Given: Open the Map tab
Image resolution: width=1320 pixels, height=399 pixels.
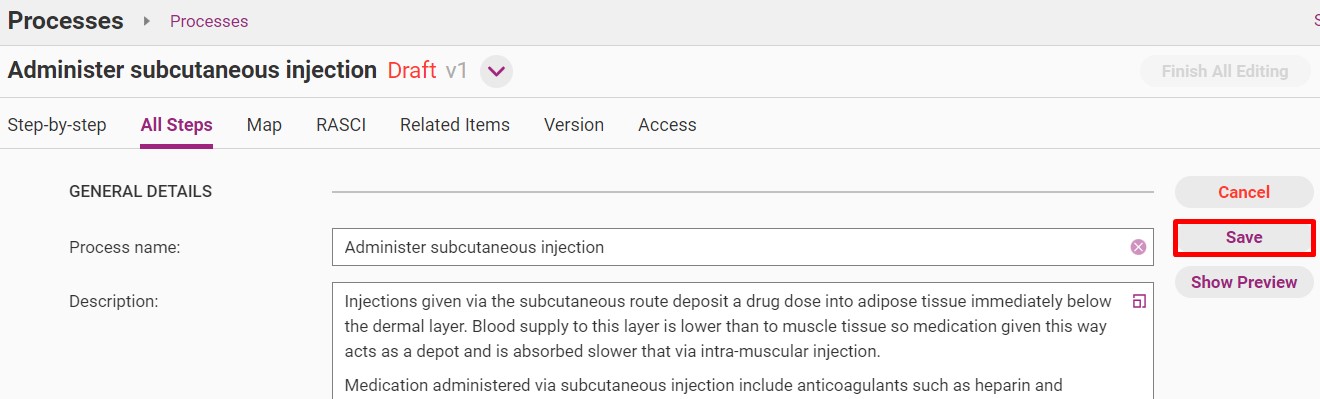Looking at the screenshot, I should 264,125.
